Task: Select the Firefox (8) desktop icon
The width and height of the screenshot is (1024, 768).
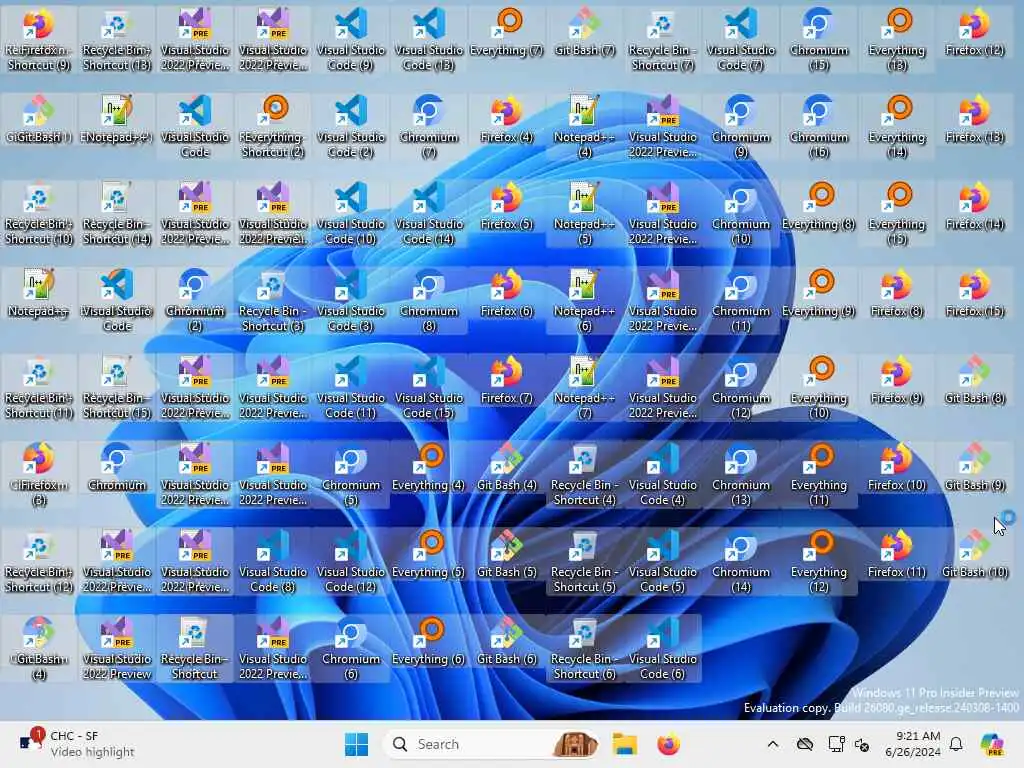Action: point(897,296)
